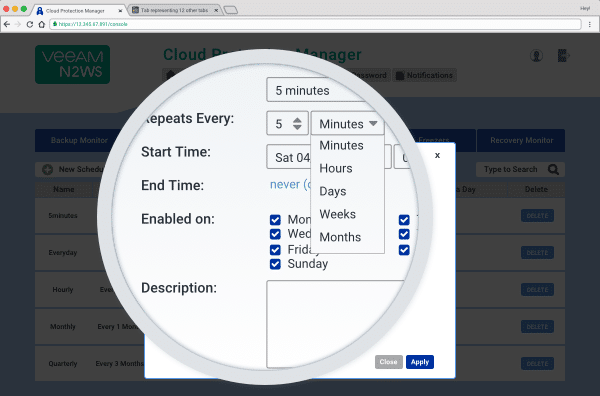Delete the Everyday schedule
Viewport: 600px width, 396px height.
[x=537, y=253]
